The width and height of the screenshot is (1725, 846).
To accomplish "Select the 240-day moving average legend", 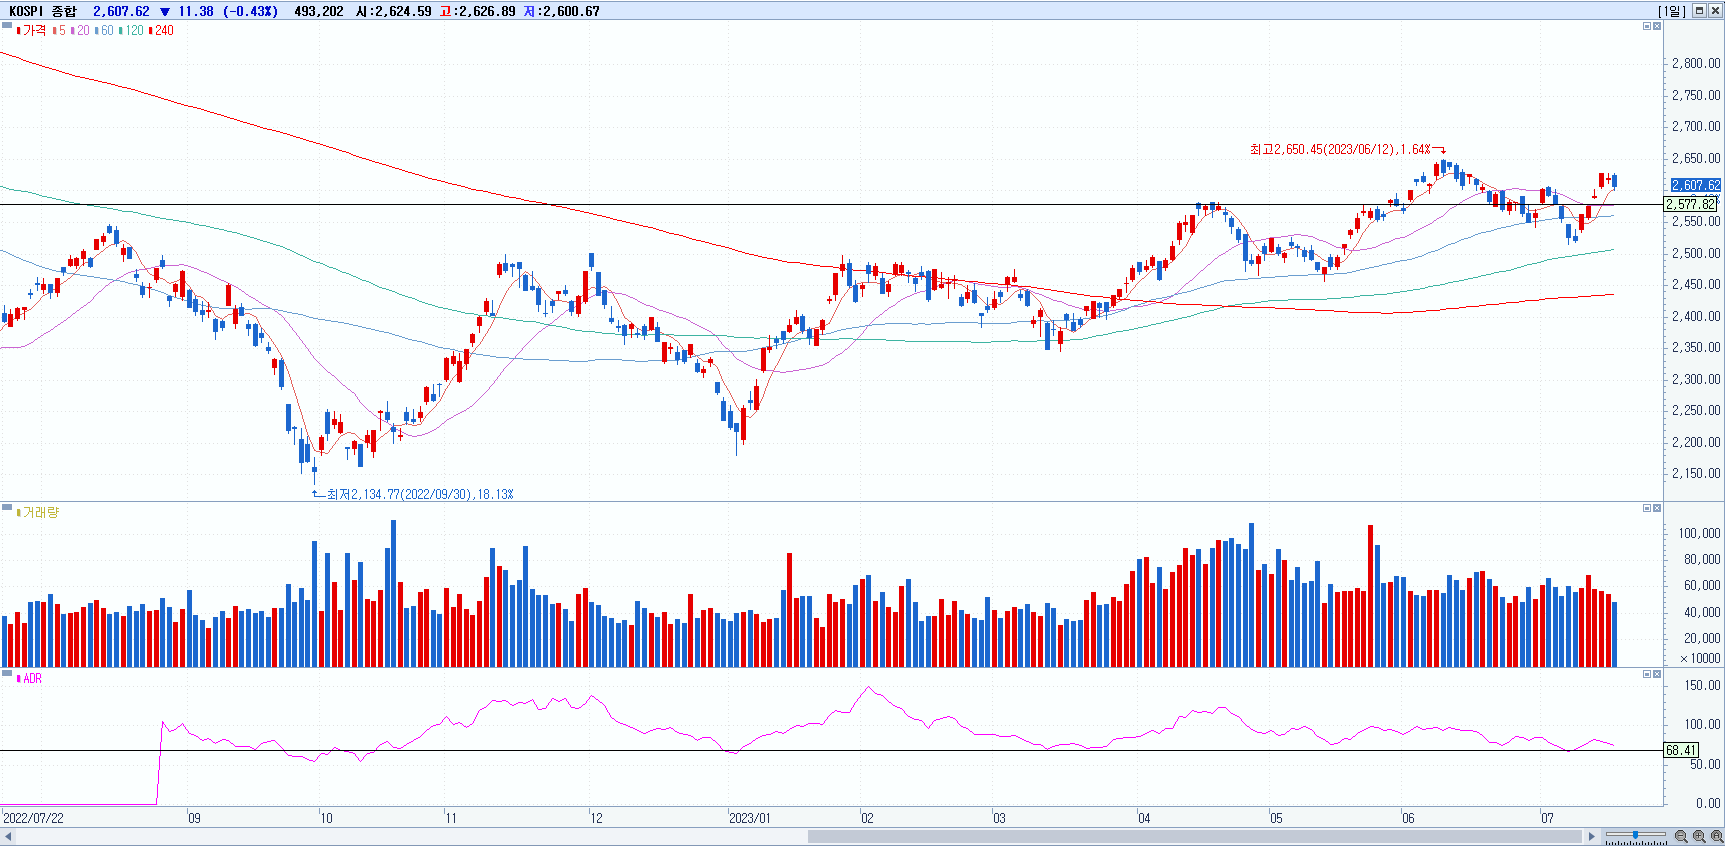I will tap(162, 31).
